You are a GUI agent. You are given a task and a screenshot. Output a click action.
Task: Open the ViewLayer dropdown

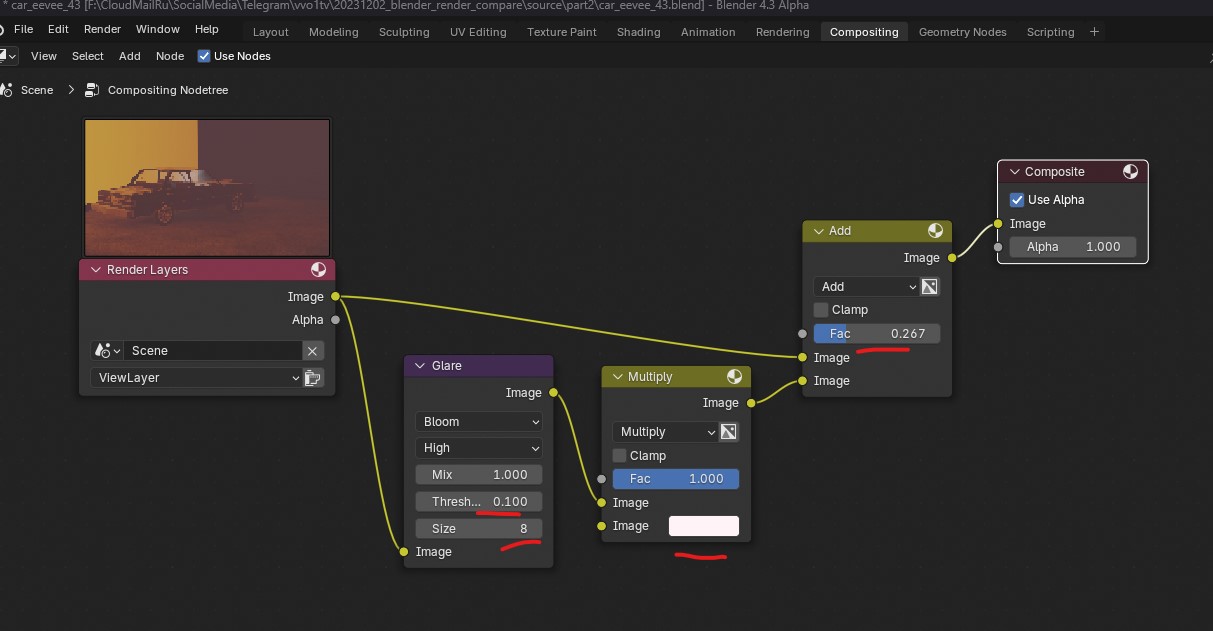(x=196, y=378)
